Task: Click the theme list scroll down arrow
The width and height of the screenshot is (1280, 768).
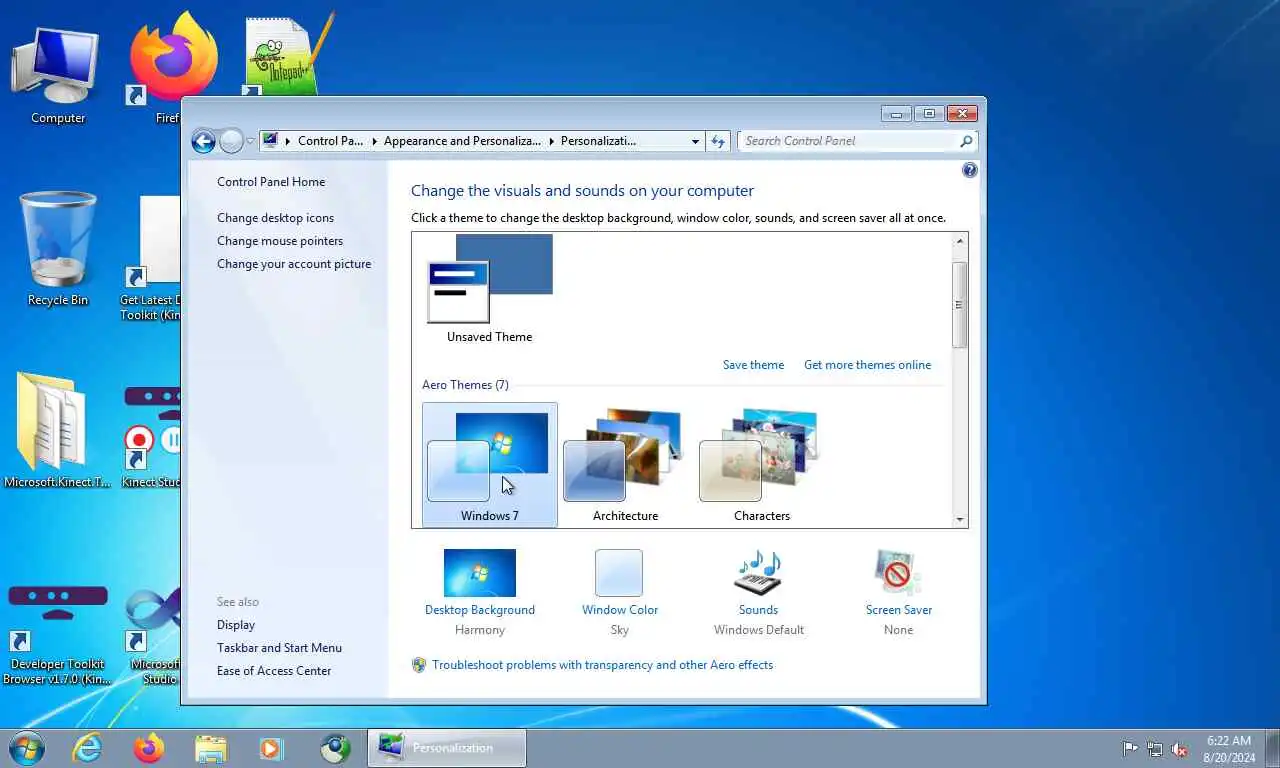Action: coord(960,520)
